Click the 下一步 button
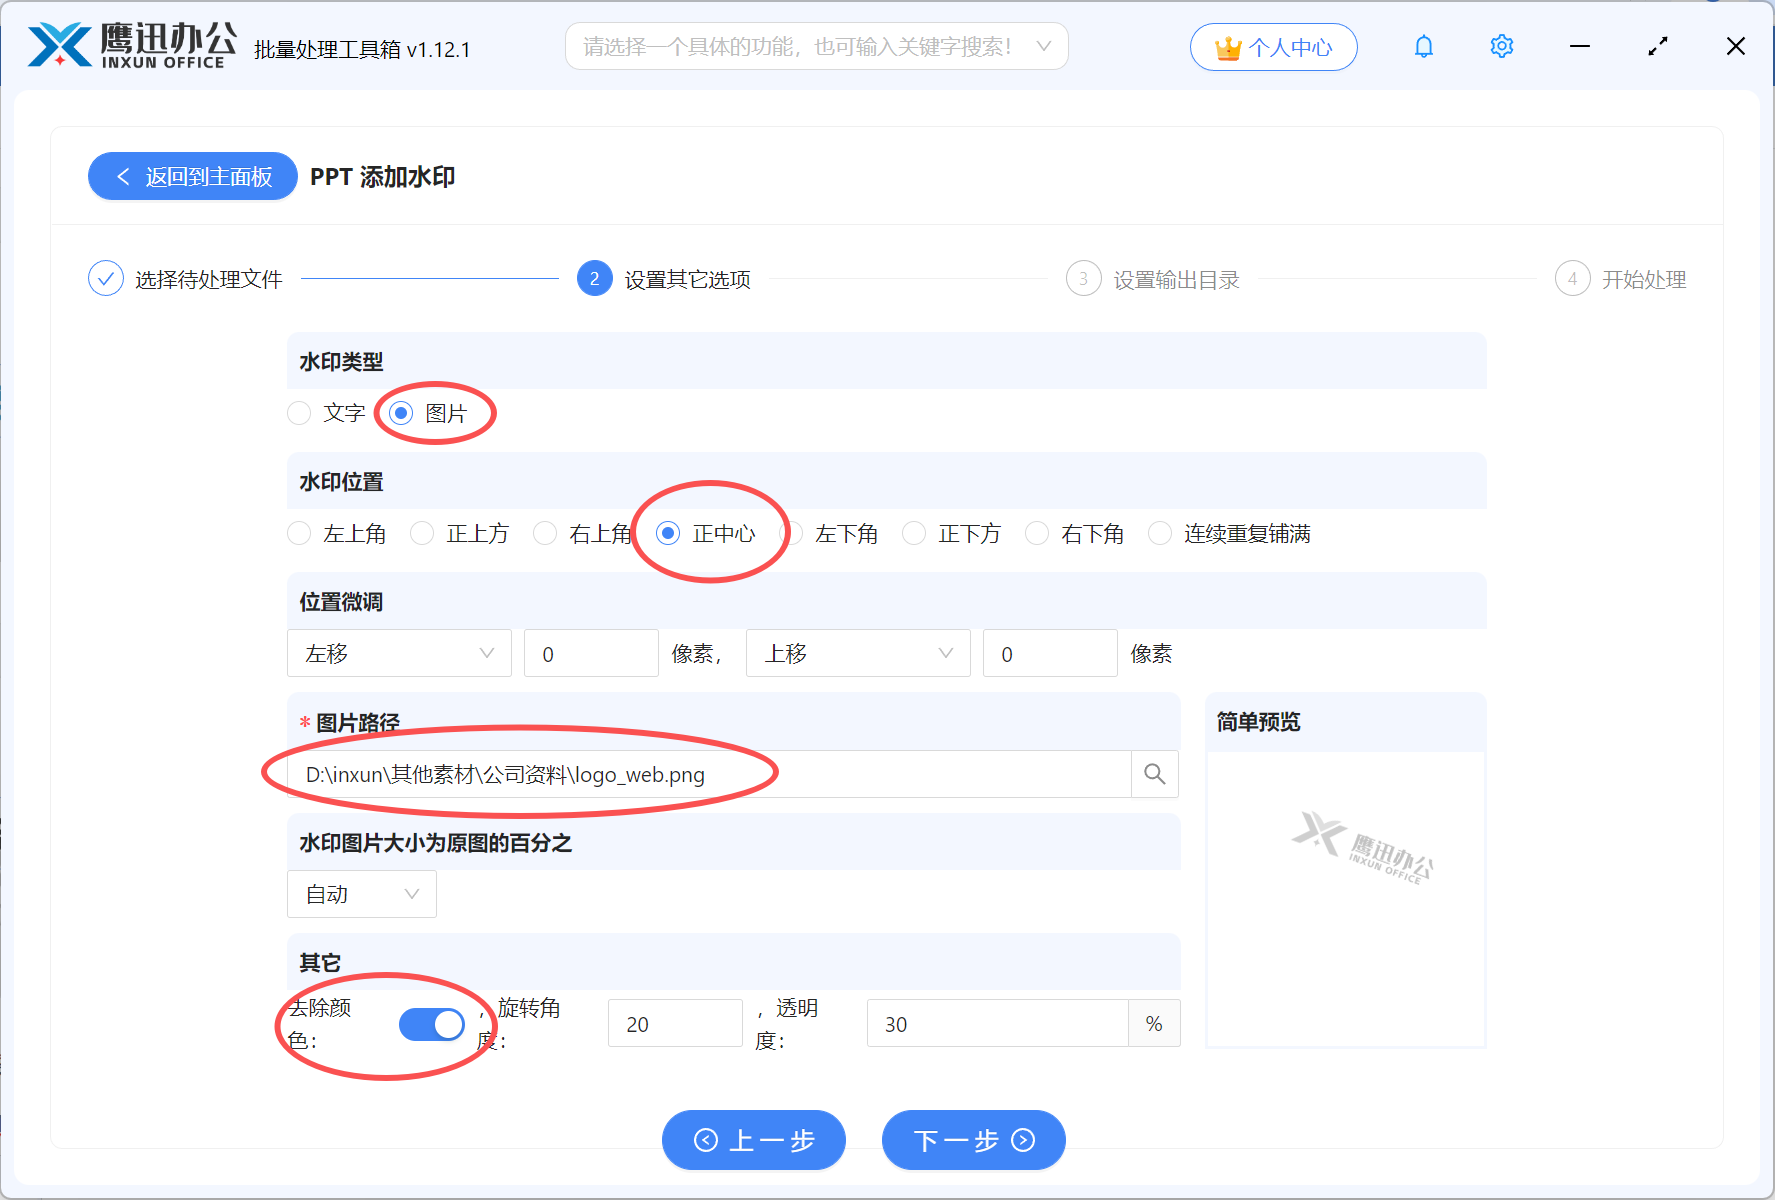1775x1200 pixels. click(972, 1140)
